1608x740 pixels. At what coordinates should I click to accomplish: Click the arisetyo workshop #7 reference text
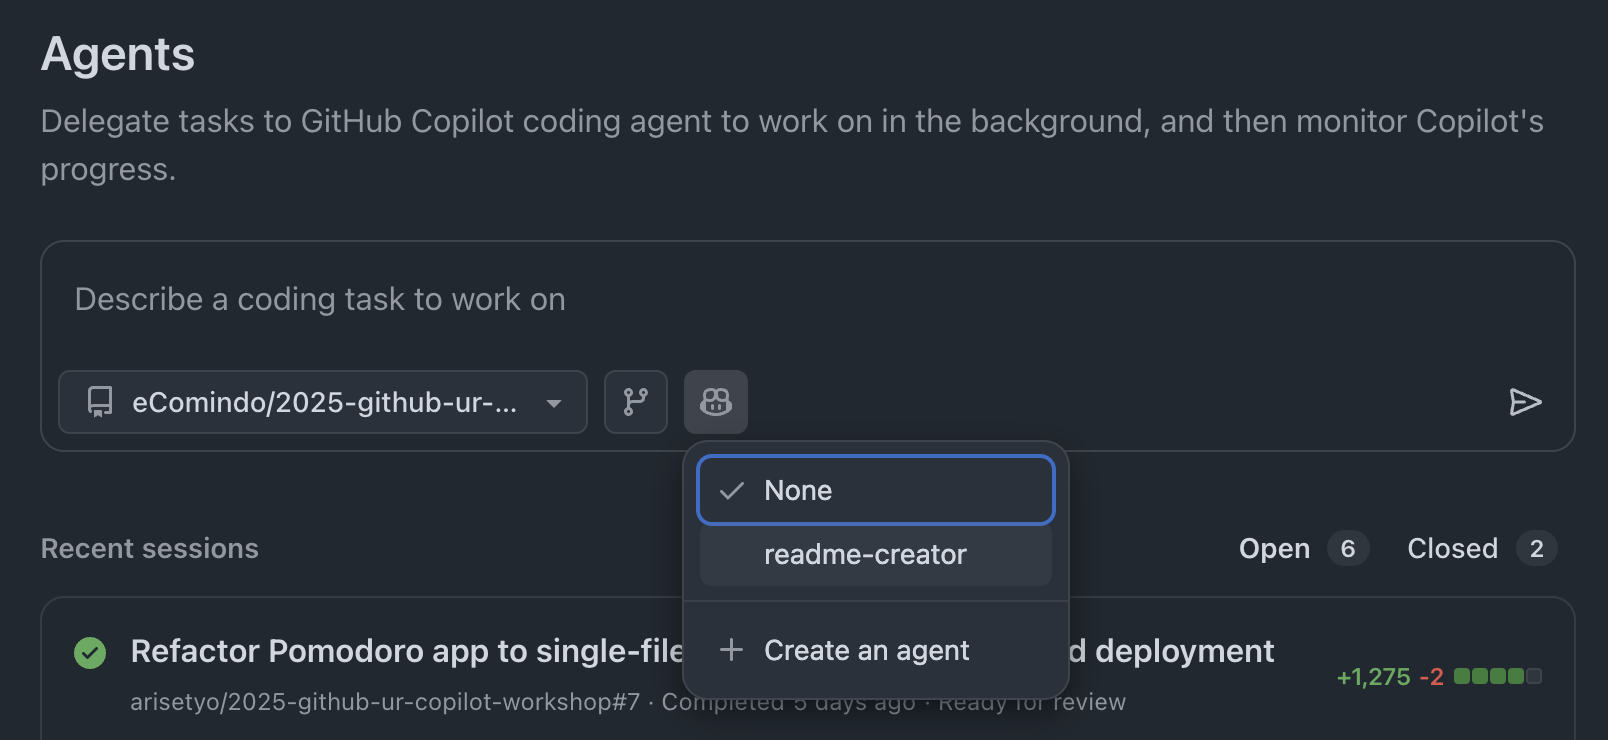point(385,702)
